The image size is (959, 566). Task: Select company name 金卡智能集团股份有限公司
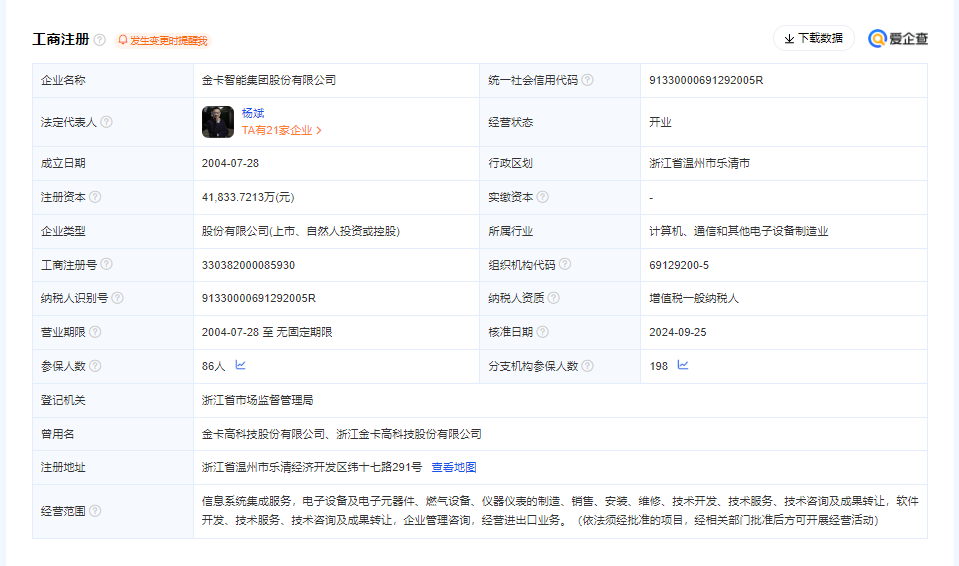pos(268,80)
